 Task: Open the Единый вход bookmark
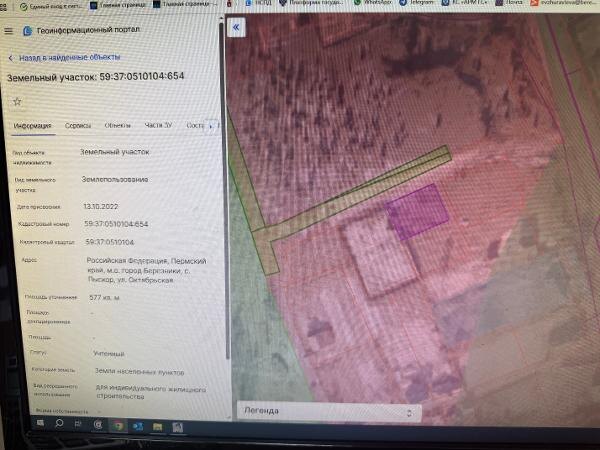(x=51, y=7)
